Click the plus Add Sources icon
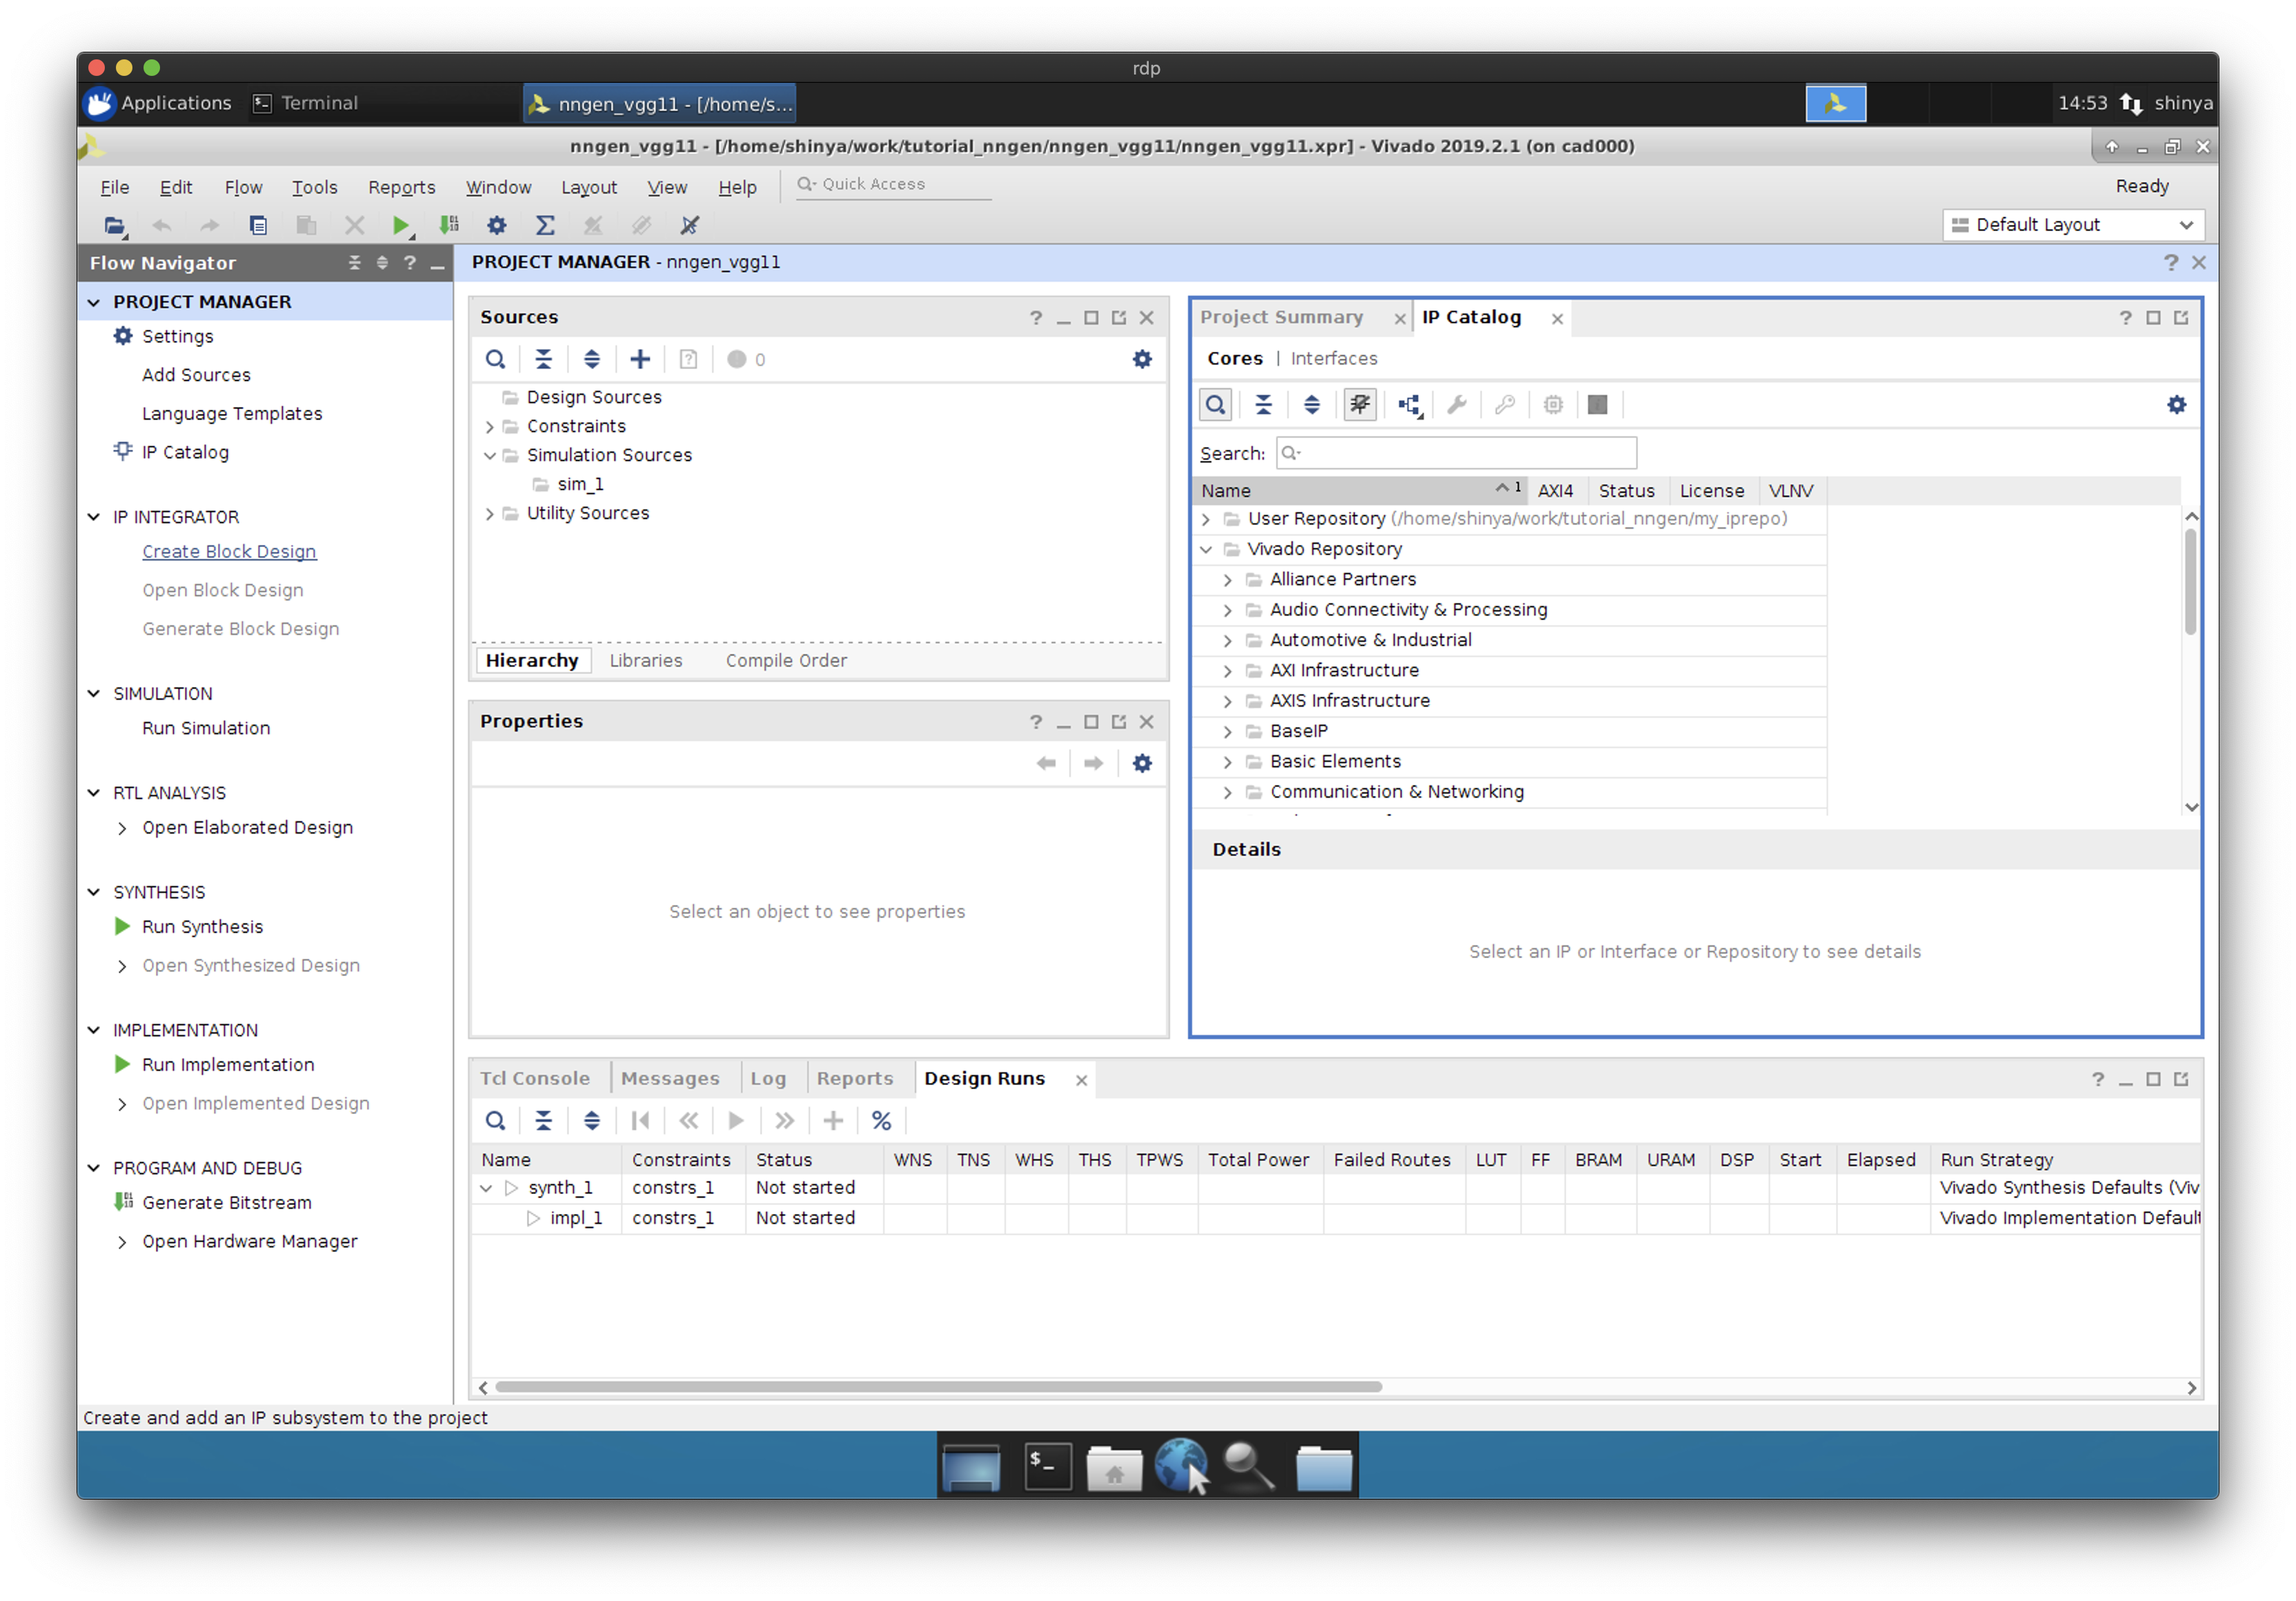 click(x=640, y=359)
